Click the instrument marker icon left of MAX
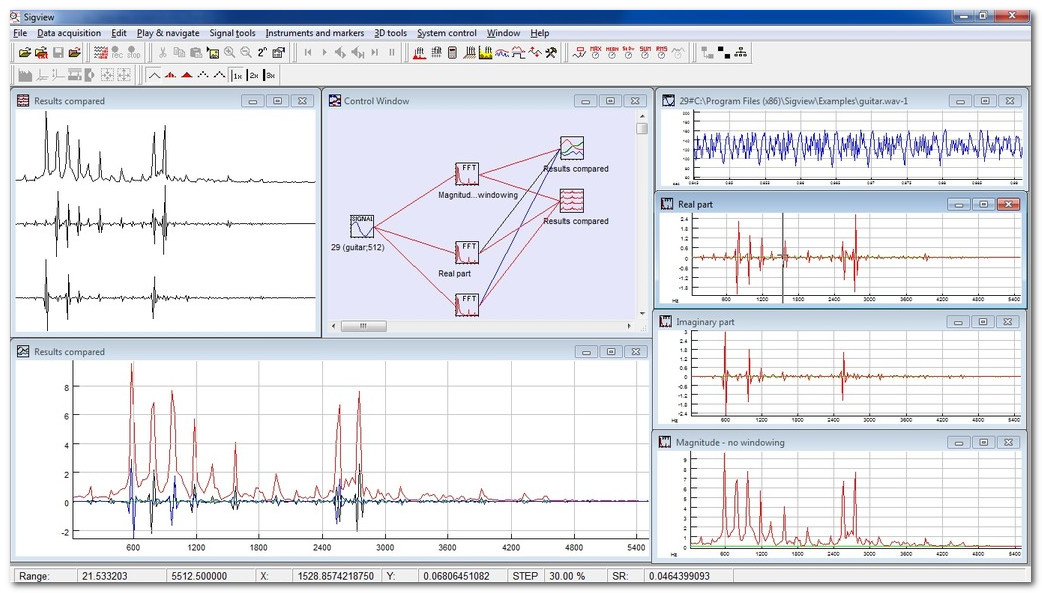 [579, 53]
